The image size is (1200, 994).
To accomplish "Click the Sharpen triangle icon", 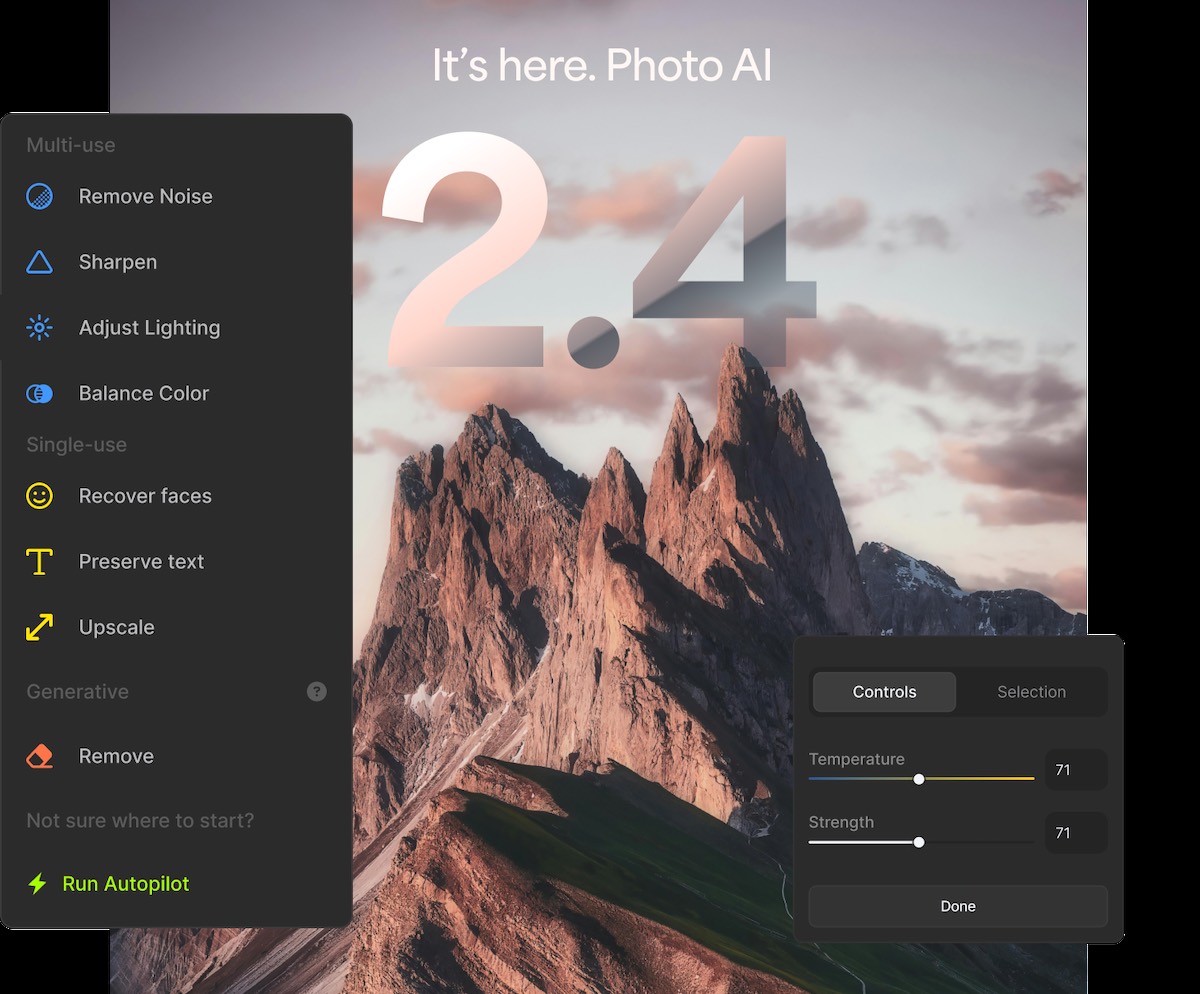I will tap(39, 262).
